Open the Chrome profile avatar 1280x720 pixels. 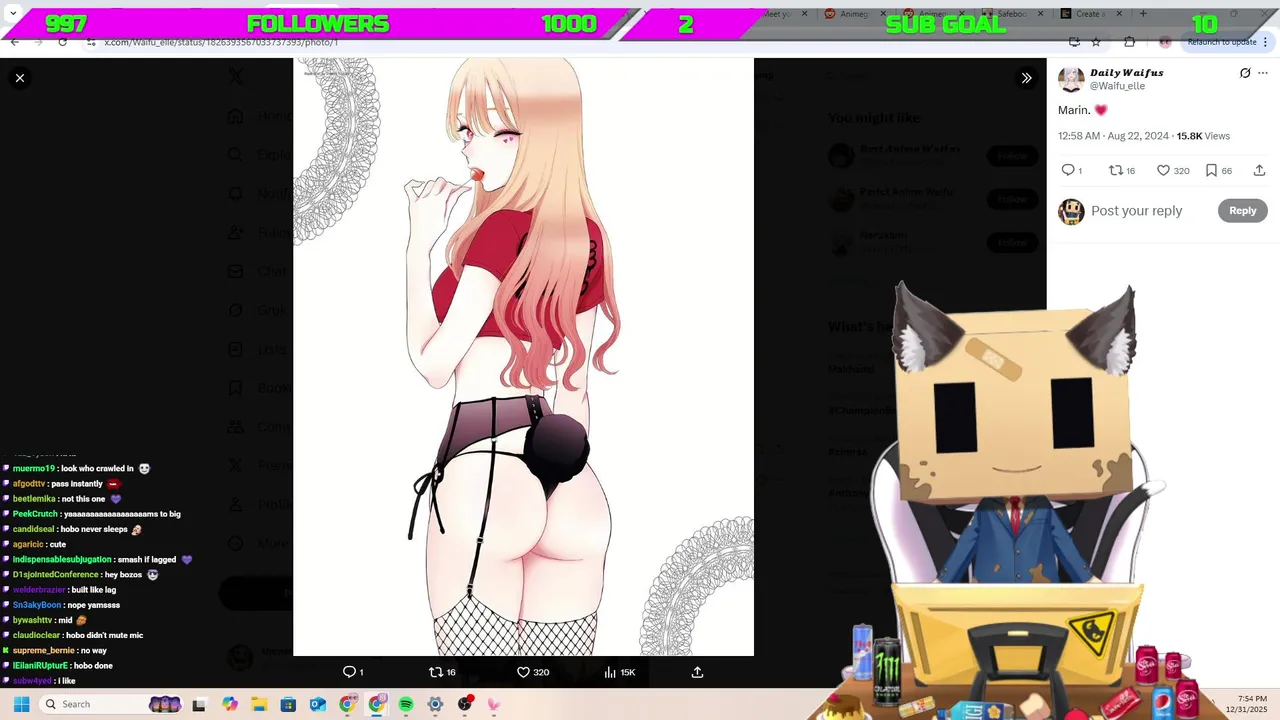click(1164, 42)
